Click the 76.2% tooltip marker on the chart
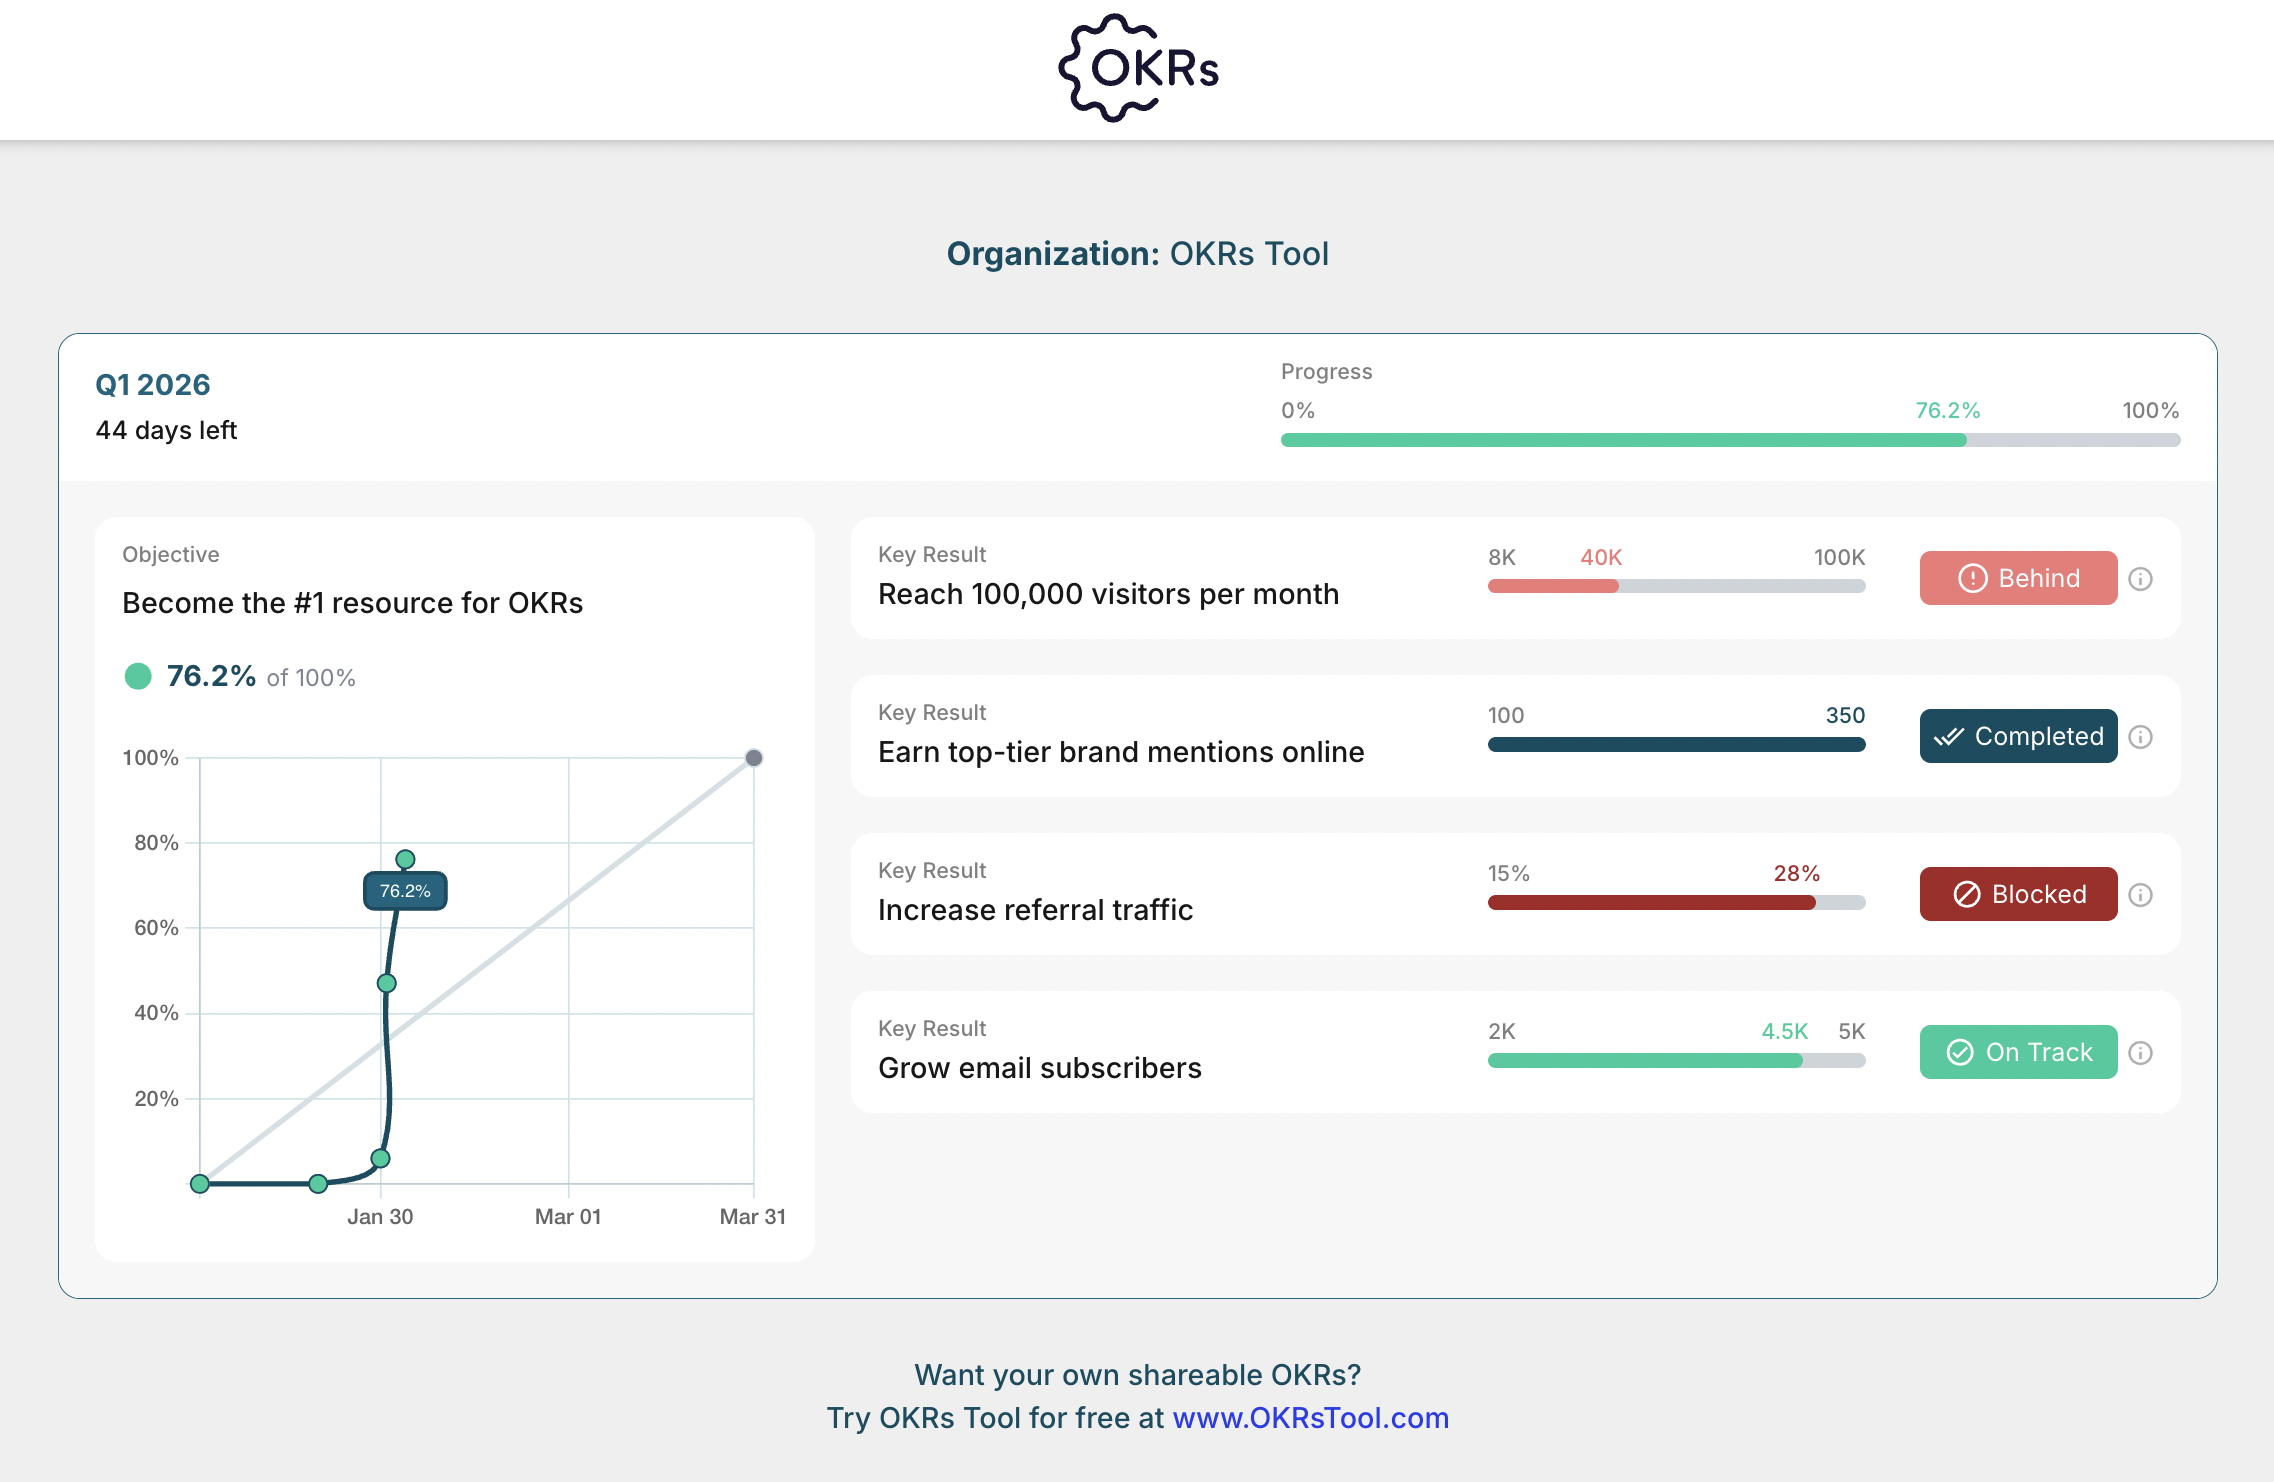2274x1482 pixels. pyautogui.click(x=405, y=890)
